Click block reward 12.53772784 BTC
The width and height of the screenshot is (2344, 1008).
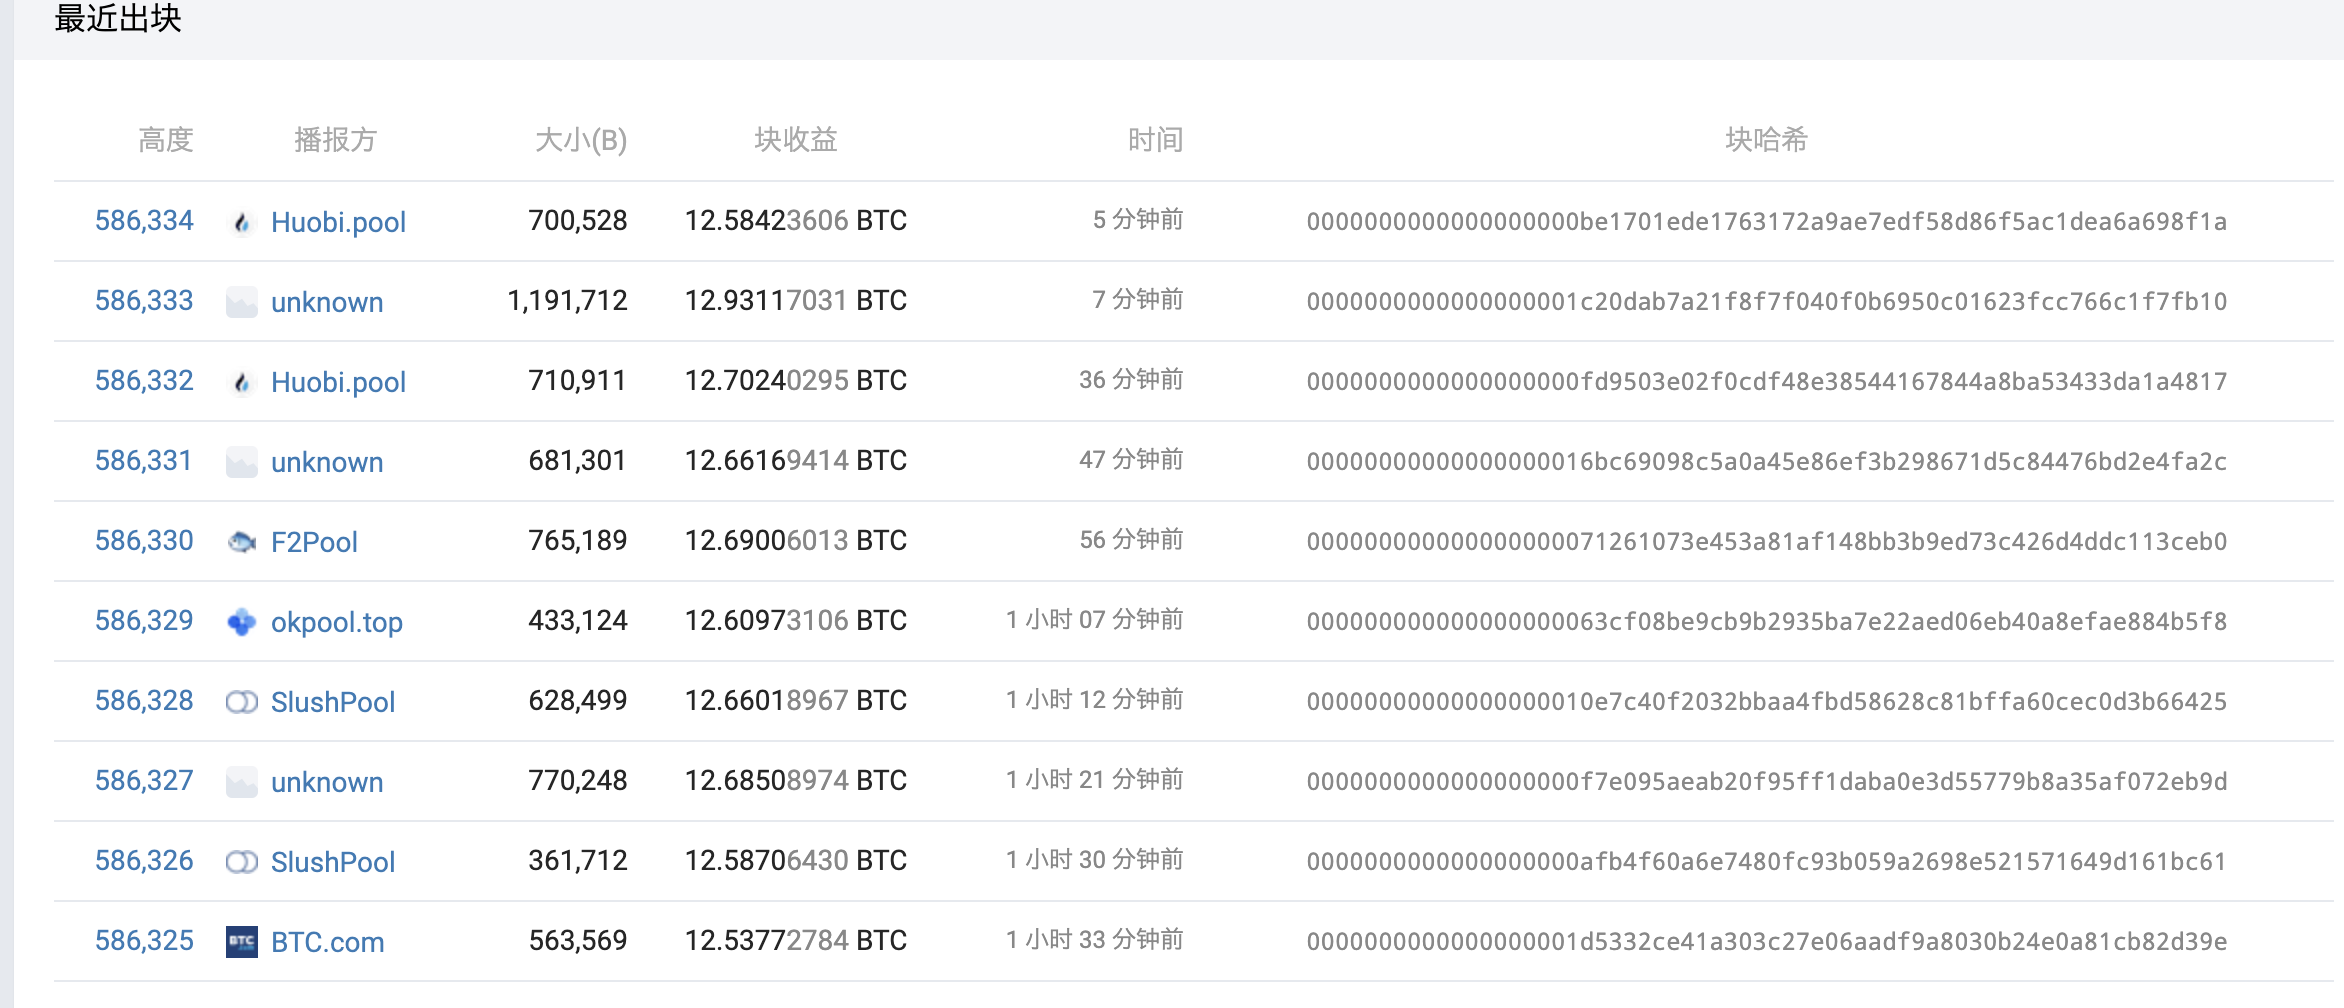(796, 941)
